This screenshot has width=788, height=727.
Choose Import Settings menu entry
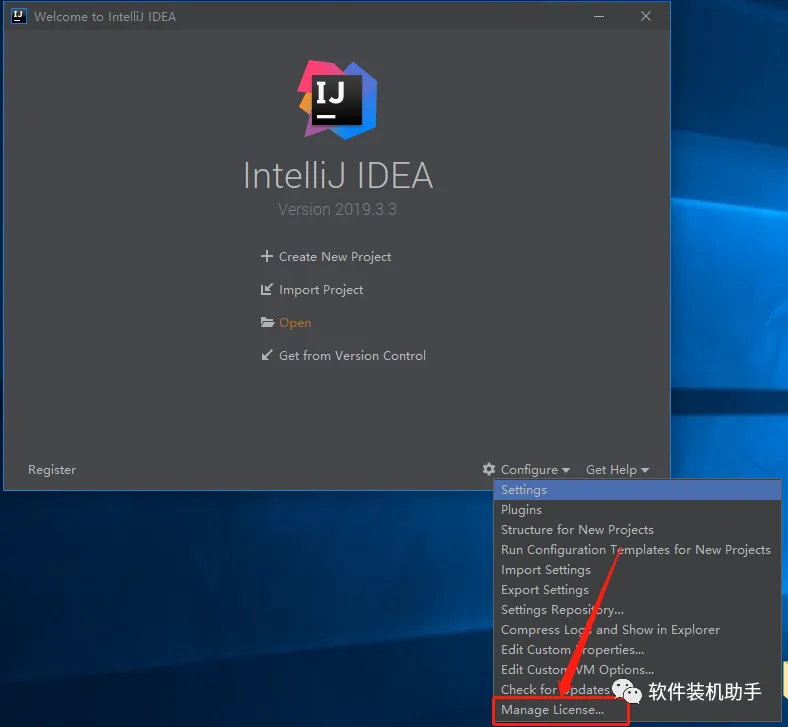[637, 570]
